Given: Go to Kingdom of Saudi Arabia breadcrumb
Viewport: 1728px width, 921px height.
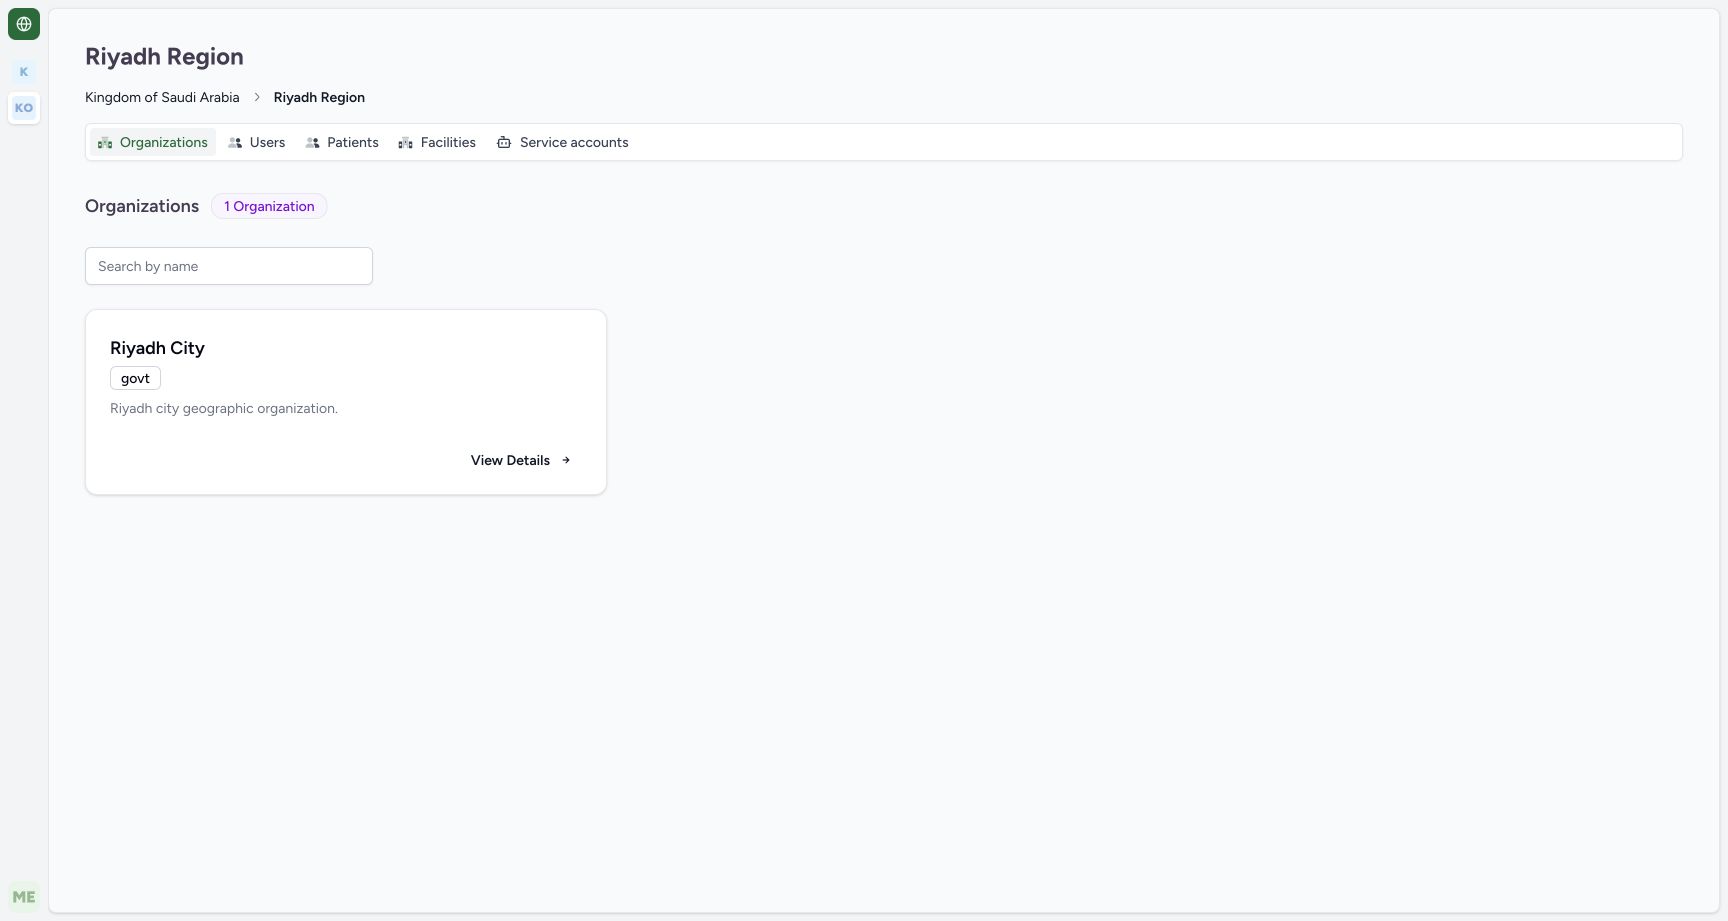Looking at the screenshot, I should (162, 97).
